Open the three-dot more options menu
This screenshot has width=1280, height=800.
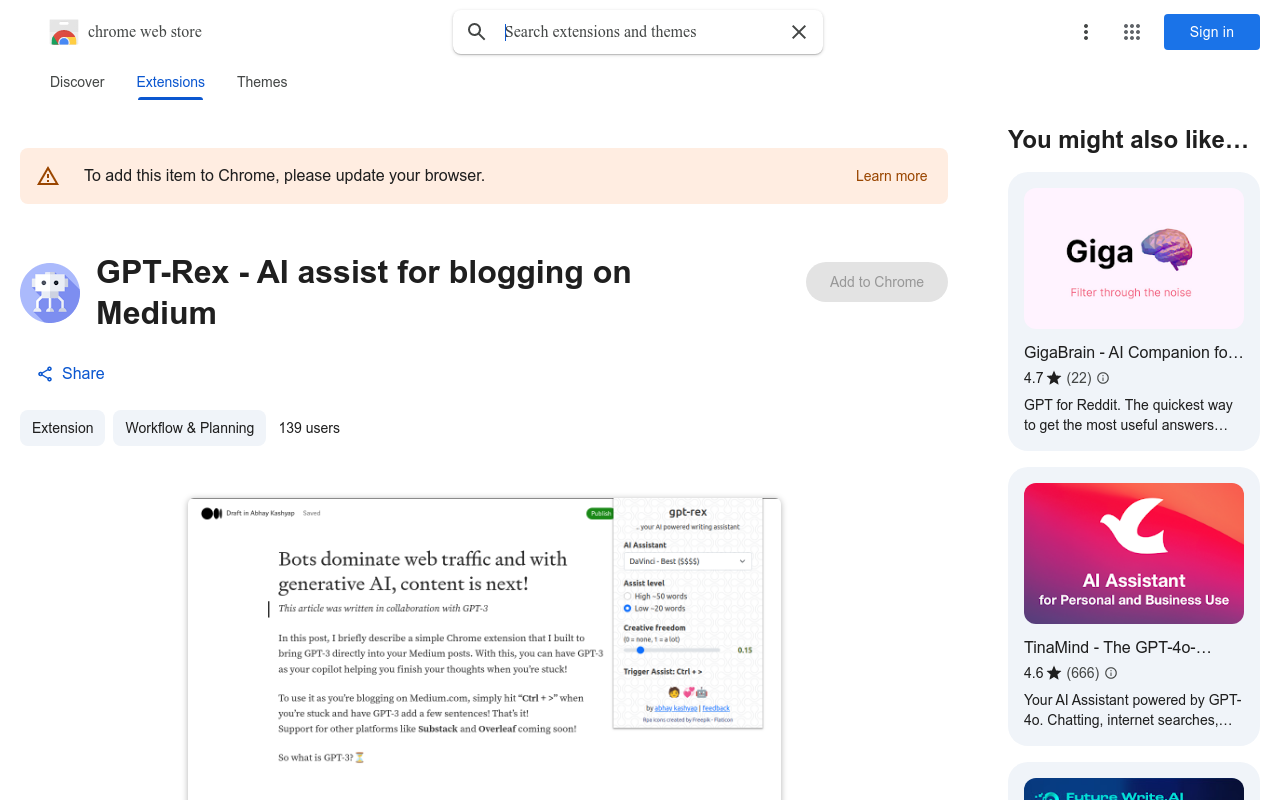click(x=1086, y=32)
